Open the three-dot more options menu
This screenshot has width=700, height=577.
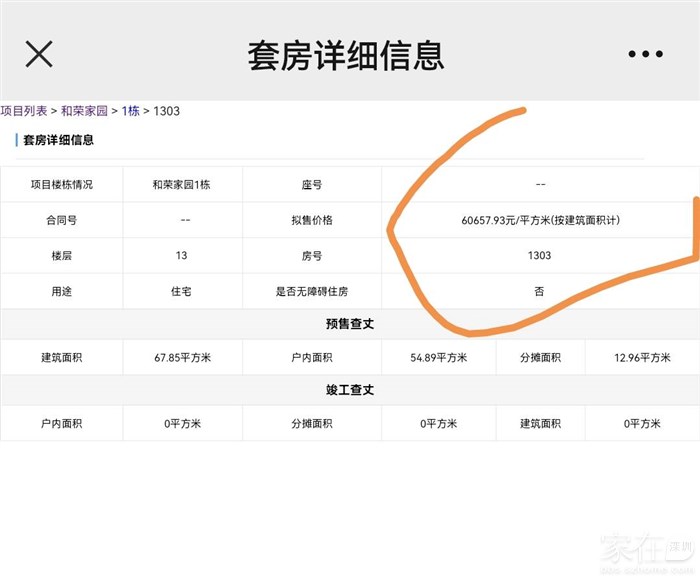[x=645, y=54]
